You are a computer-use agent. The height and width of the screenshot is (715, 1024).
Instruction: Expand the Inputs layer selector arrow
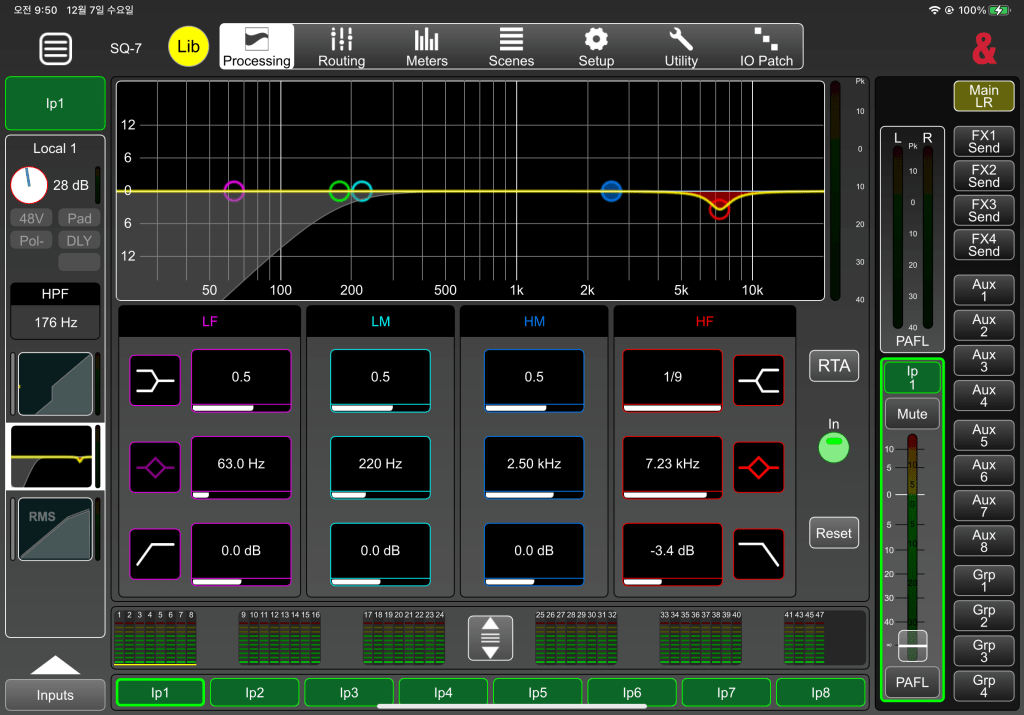coord(56,666)
